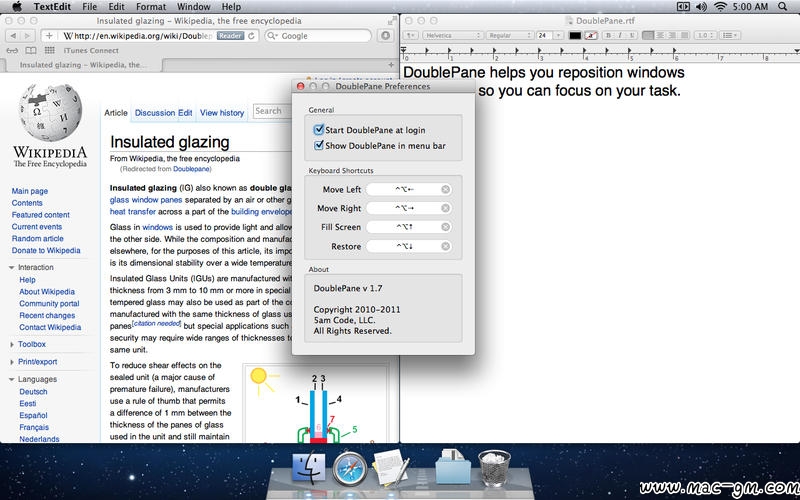Open the text color black swatch
This screenshot has height=500, width=800.
click(575, 35)
